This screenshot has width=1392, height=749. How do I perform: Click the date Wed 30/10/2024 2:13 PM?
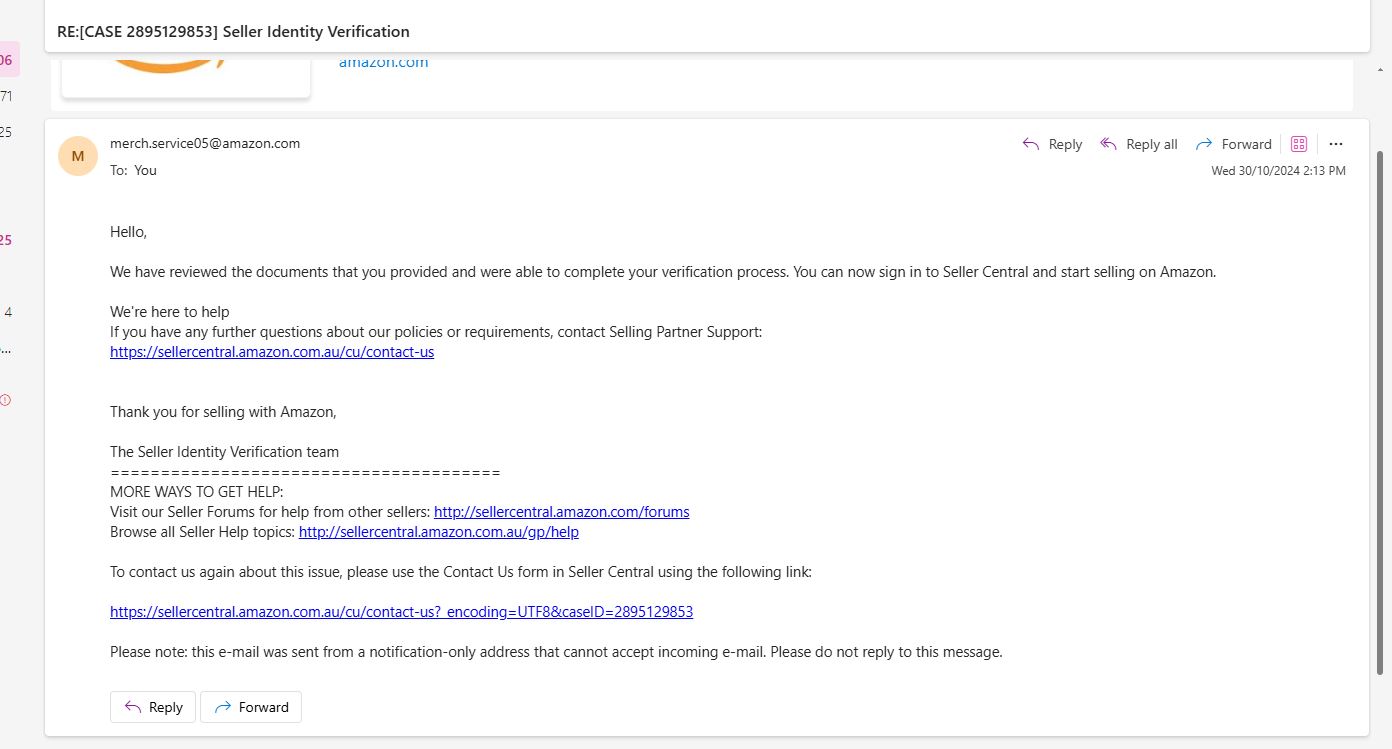coord(1278,171)
